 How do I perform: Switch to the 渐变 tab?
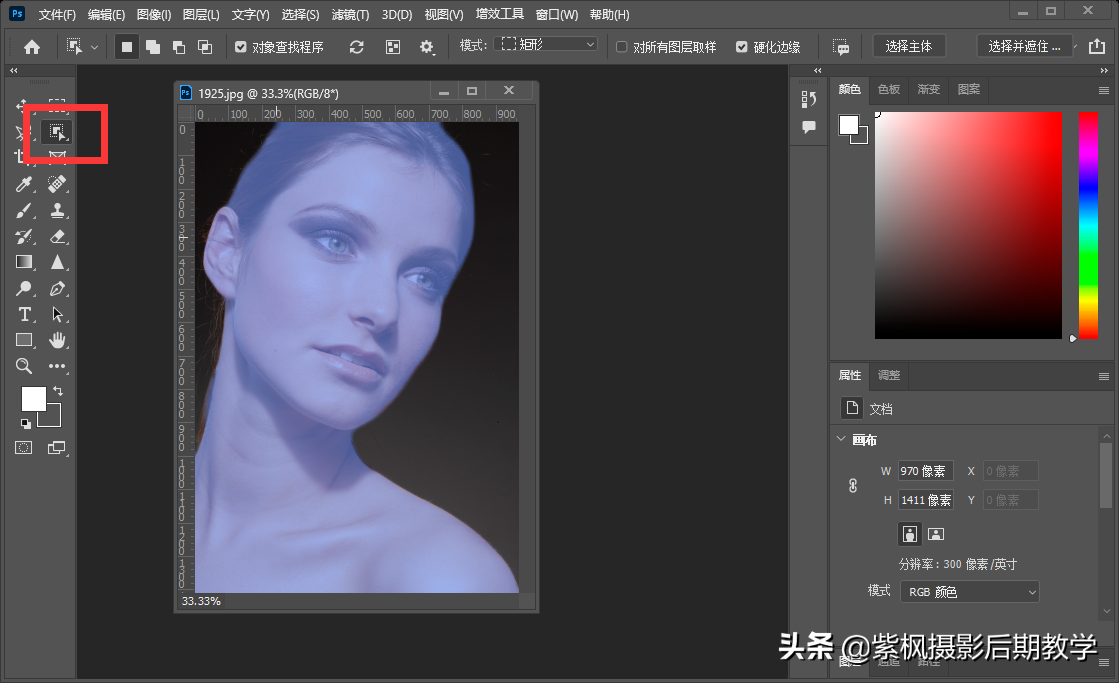point(928,89)
